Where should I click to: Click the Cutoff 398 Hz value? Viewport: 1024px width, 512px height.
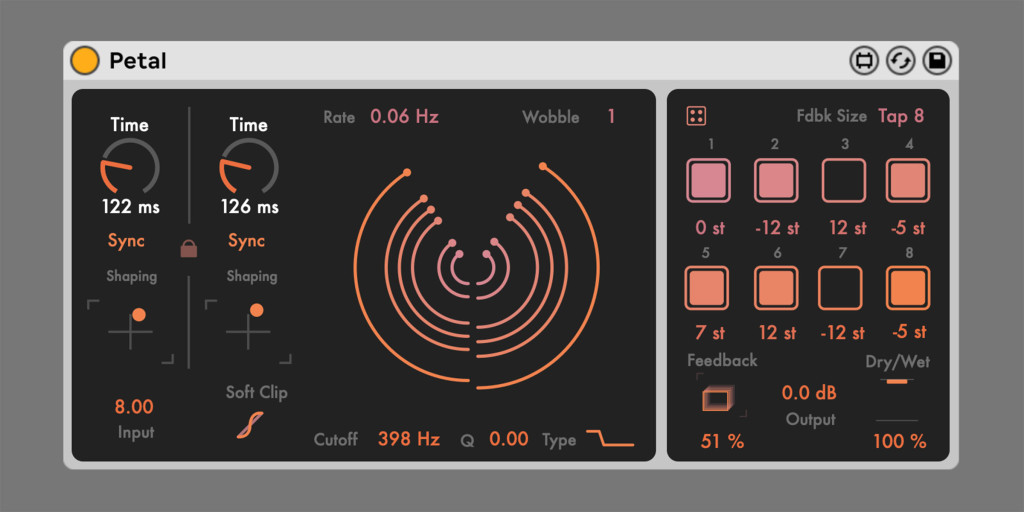409,439
